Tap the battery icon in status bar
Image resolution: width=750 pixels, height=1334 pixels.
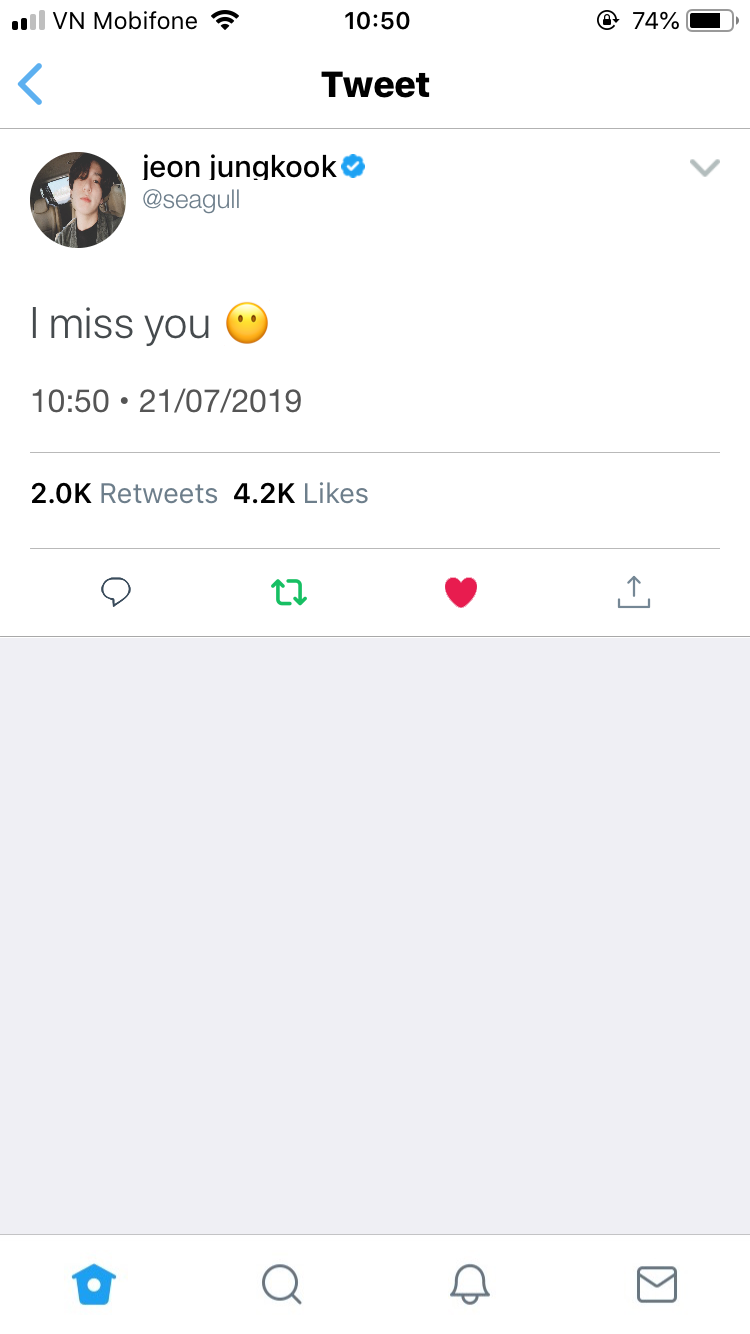(x=711, y=20)
